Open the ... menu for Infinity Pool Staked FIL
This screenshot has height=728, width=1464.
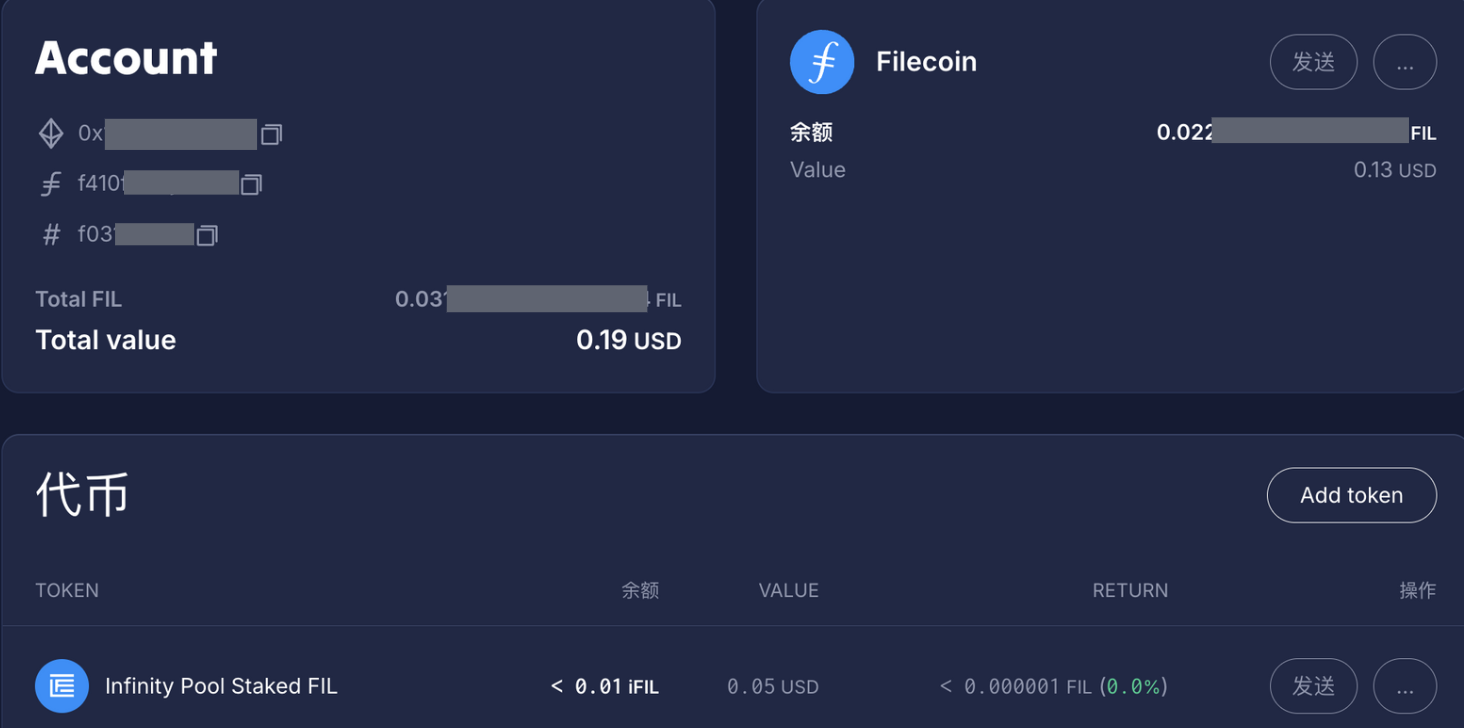pos(1404,686)
